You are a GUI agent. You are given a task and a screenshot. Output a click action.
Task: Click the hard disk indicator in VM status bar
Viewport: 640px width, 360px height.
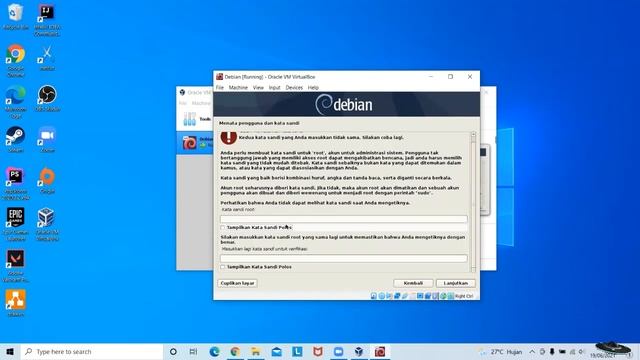tap(373, 296)
